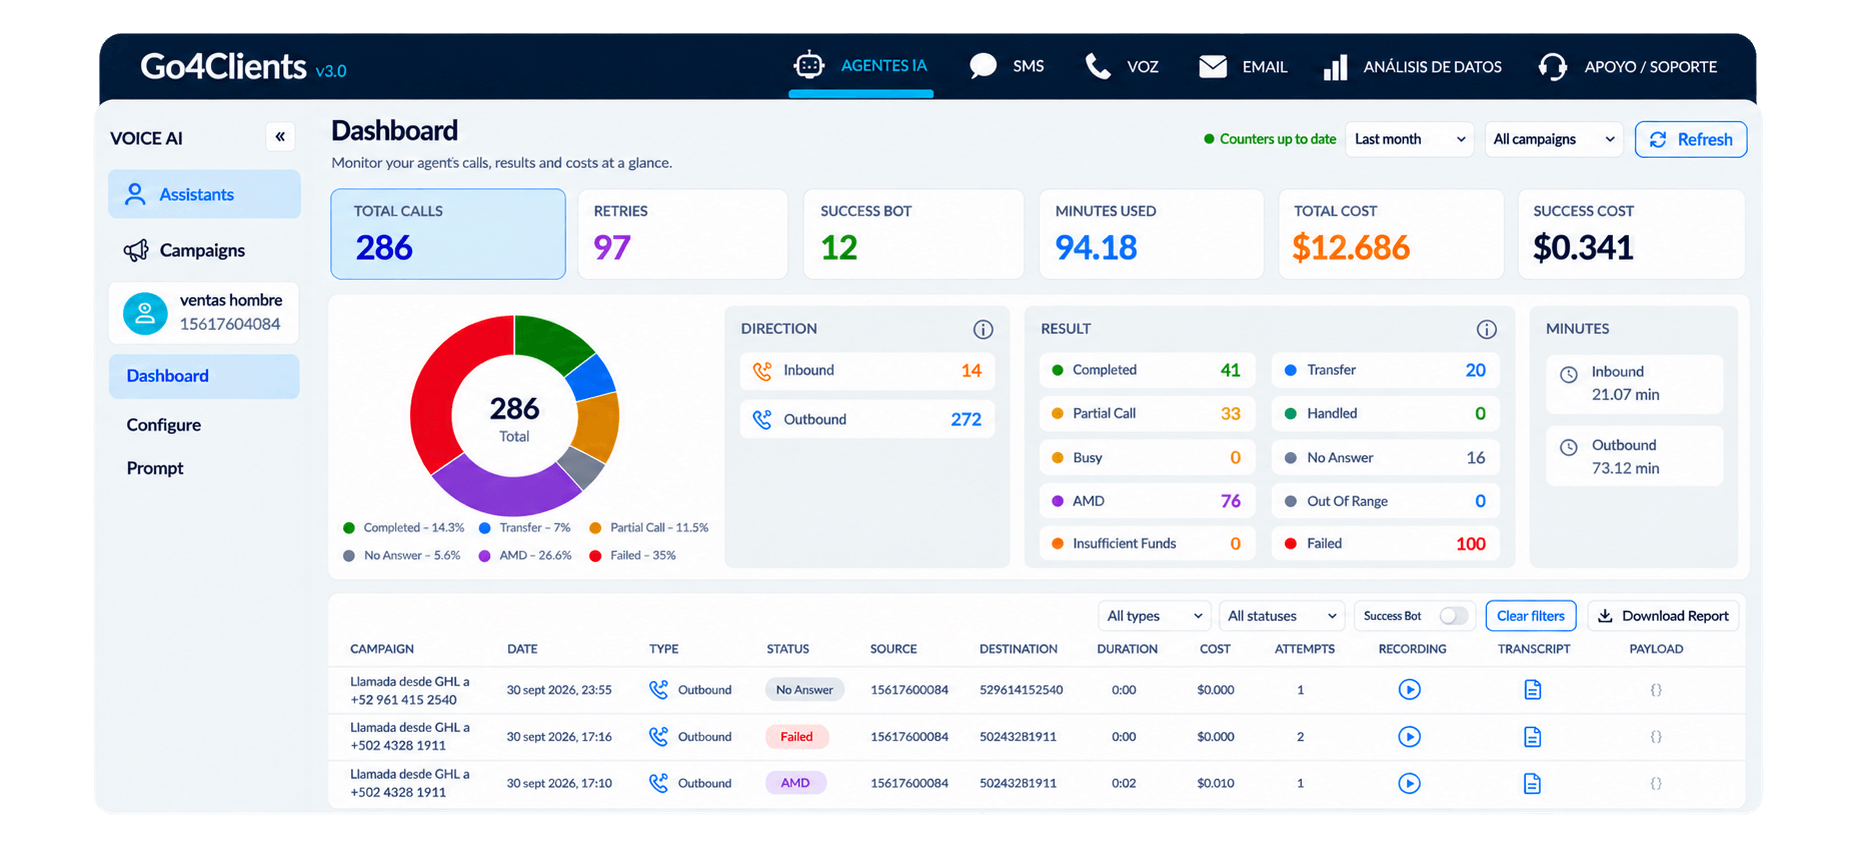
Task: Open transcript for the AMD call
Action: point(1532,783)
